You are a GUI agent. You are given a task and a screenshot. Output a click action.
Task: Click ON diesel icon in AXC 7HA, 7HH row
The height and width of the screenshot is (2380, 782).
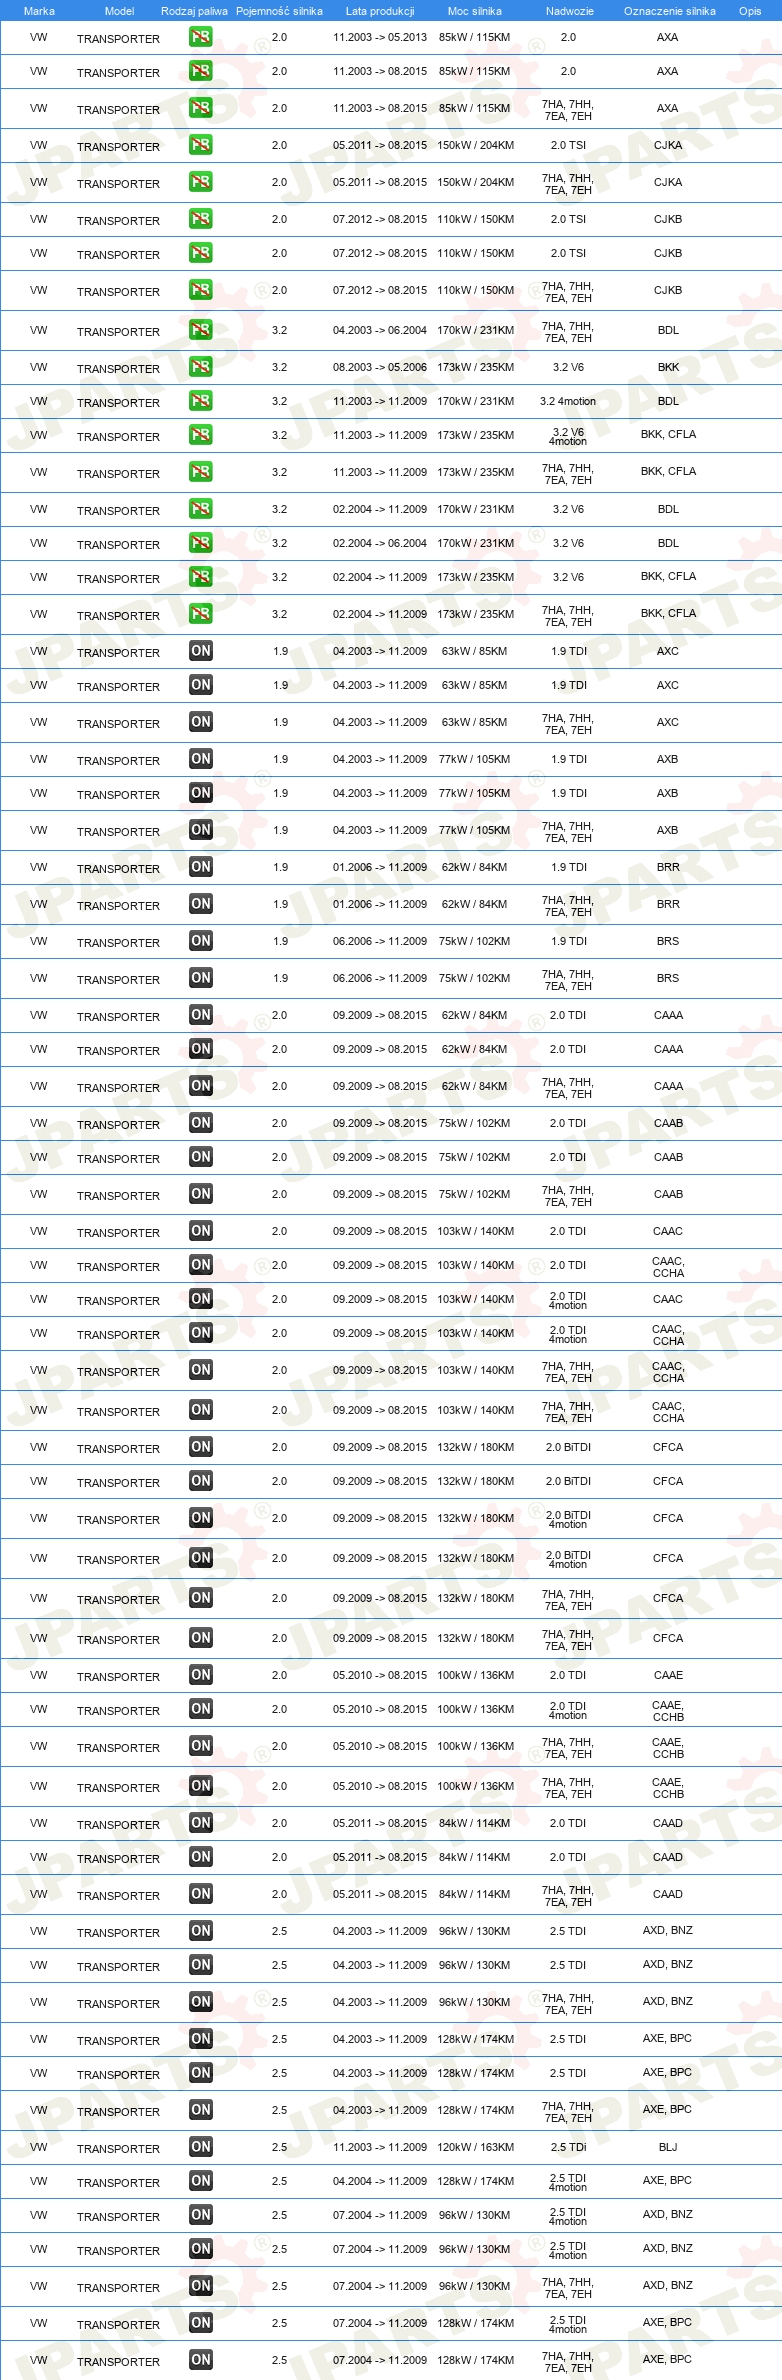coord(200,722)
